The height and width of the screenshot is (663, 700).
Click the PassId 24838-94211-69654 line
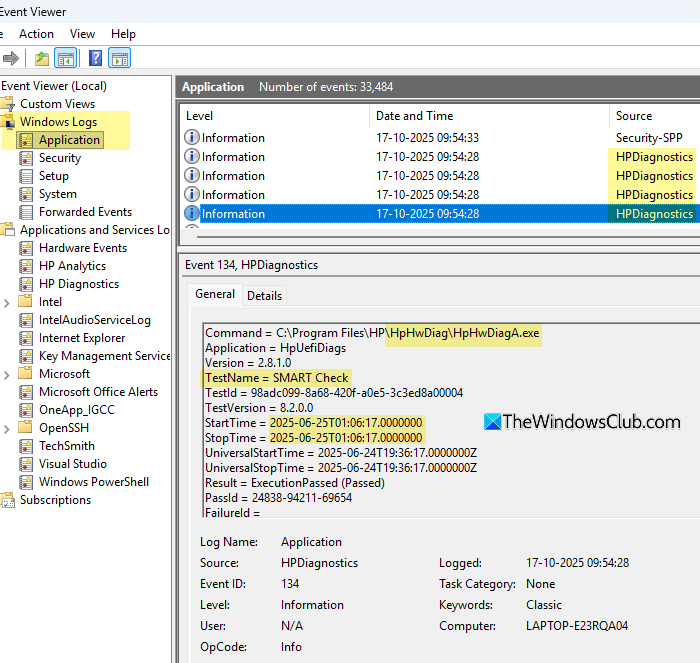click(278, 498)
